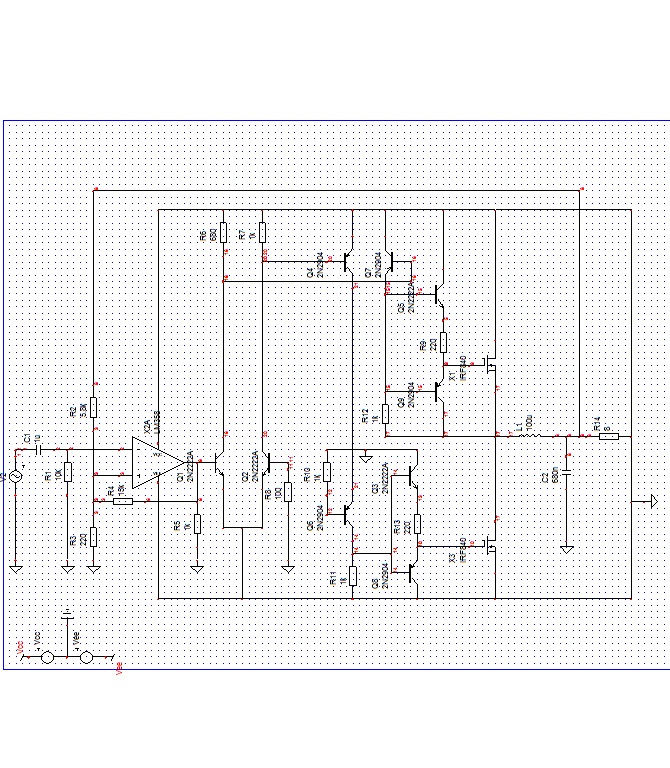Click resistor R12 1k symbol

[385, 414]
